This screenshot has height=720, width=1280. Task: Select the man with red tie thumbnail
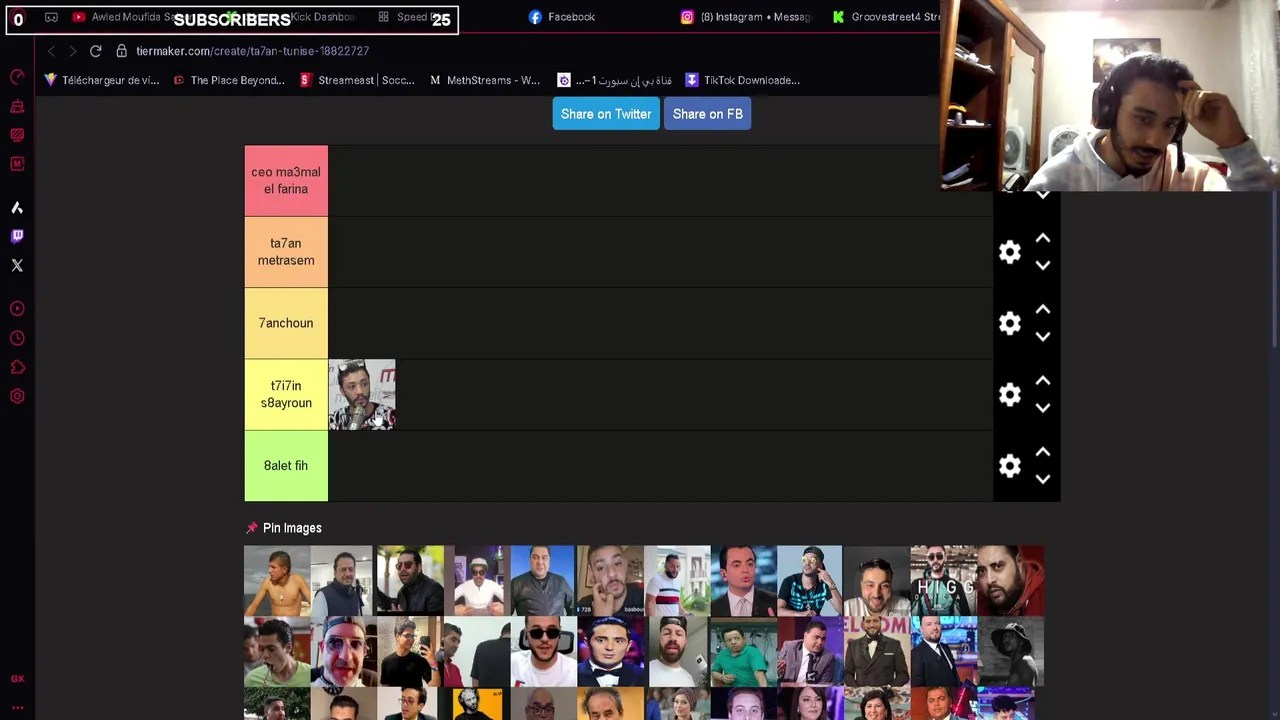click(743, 580)
